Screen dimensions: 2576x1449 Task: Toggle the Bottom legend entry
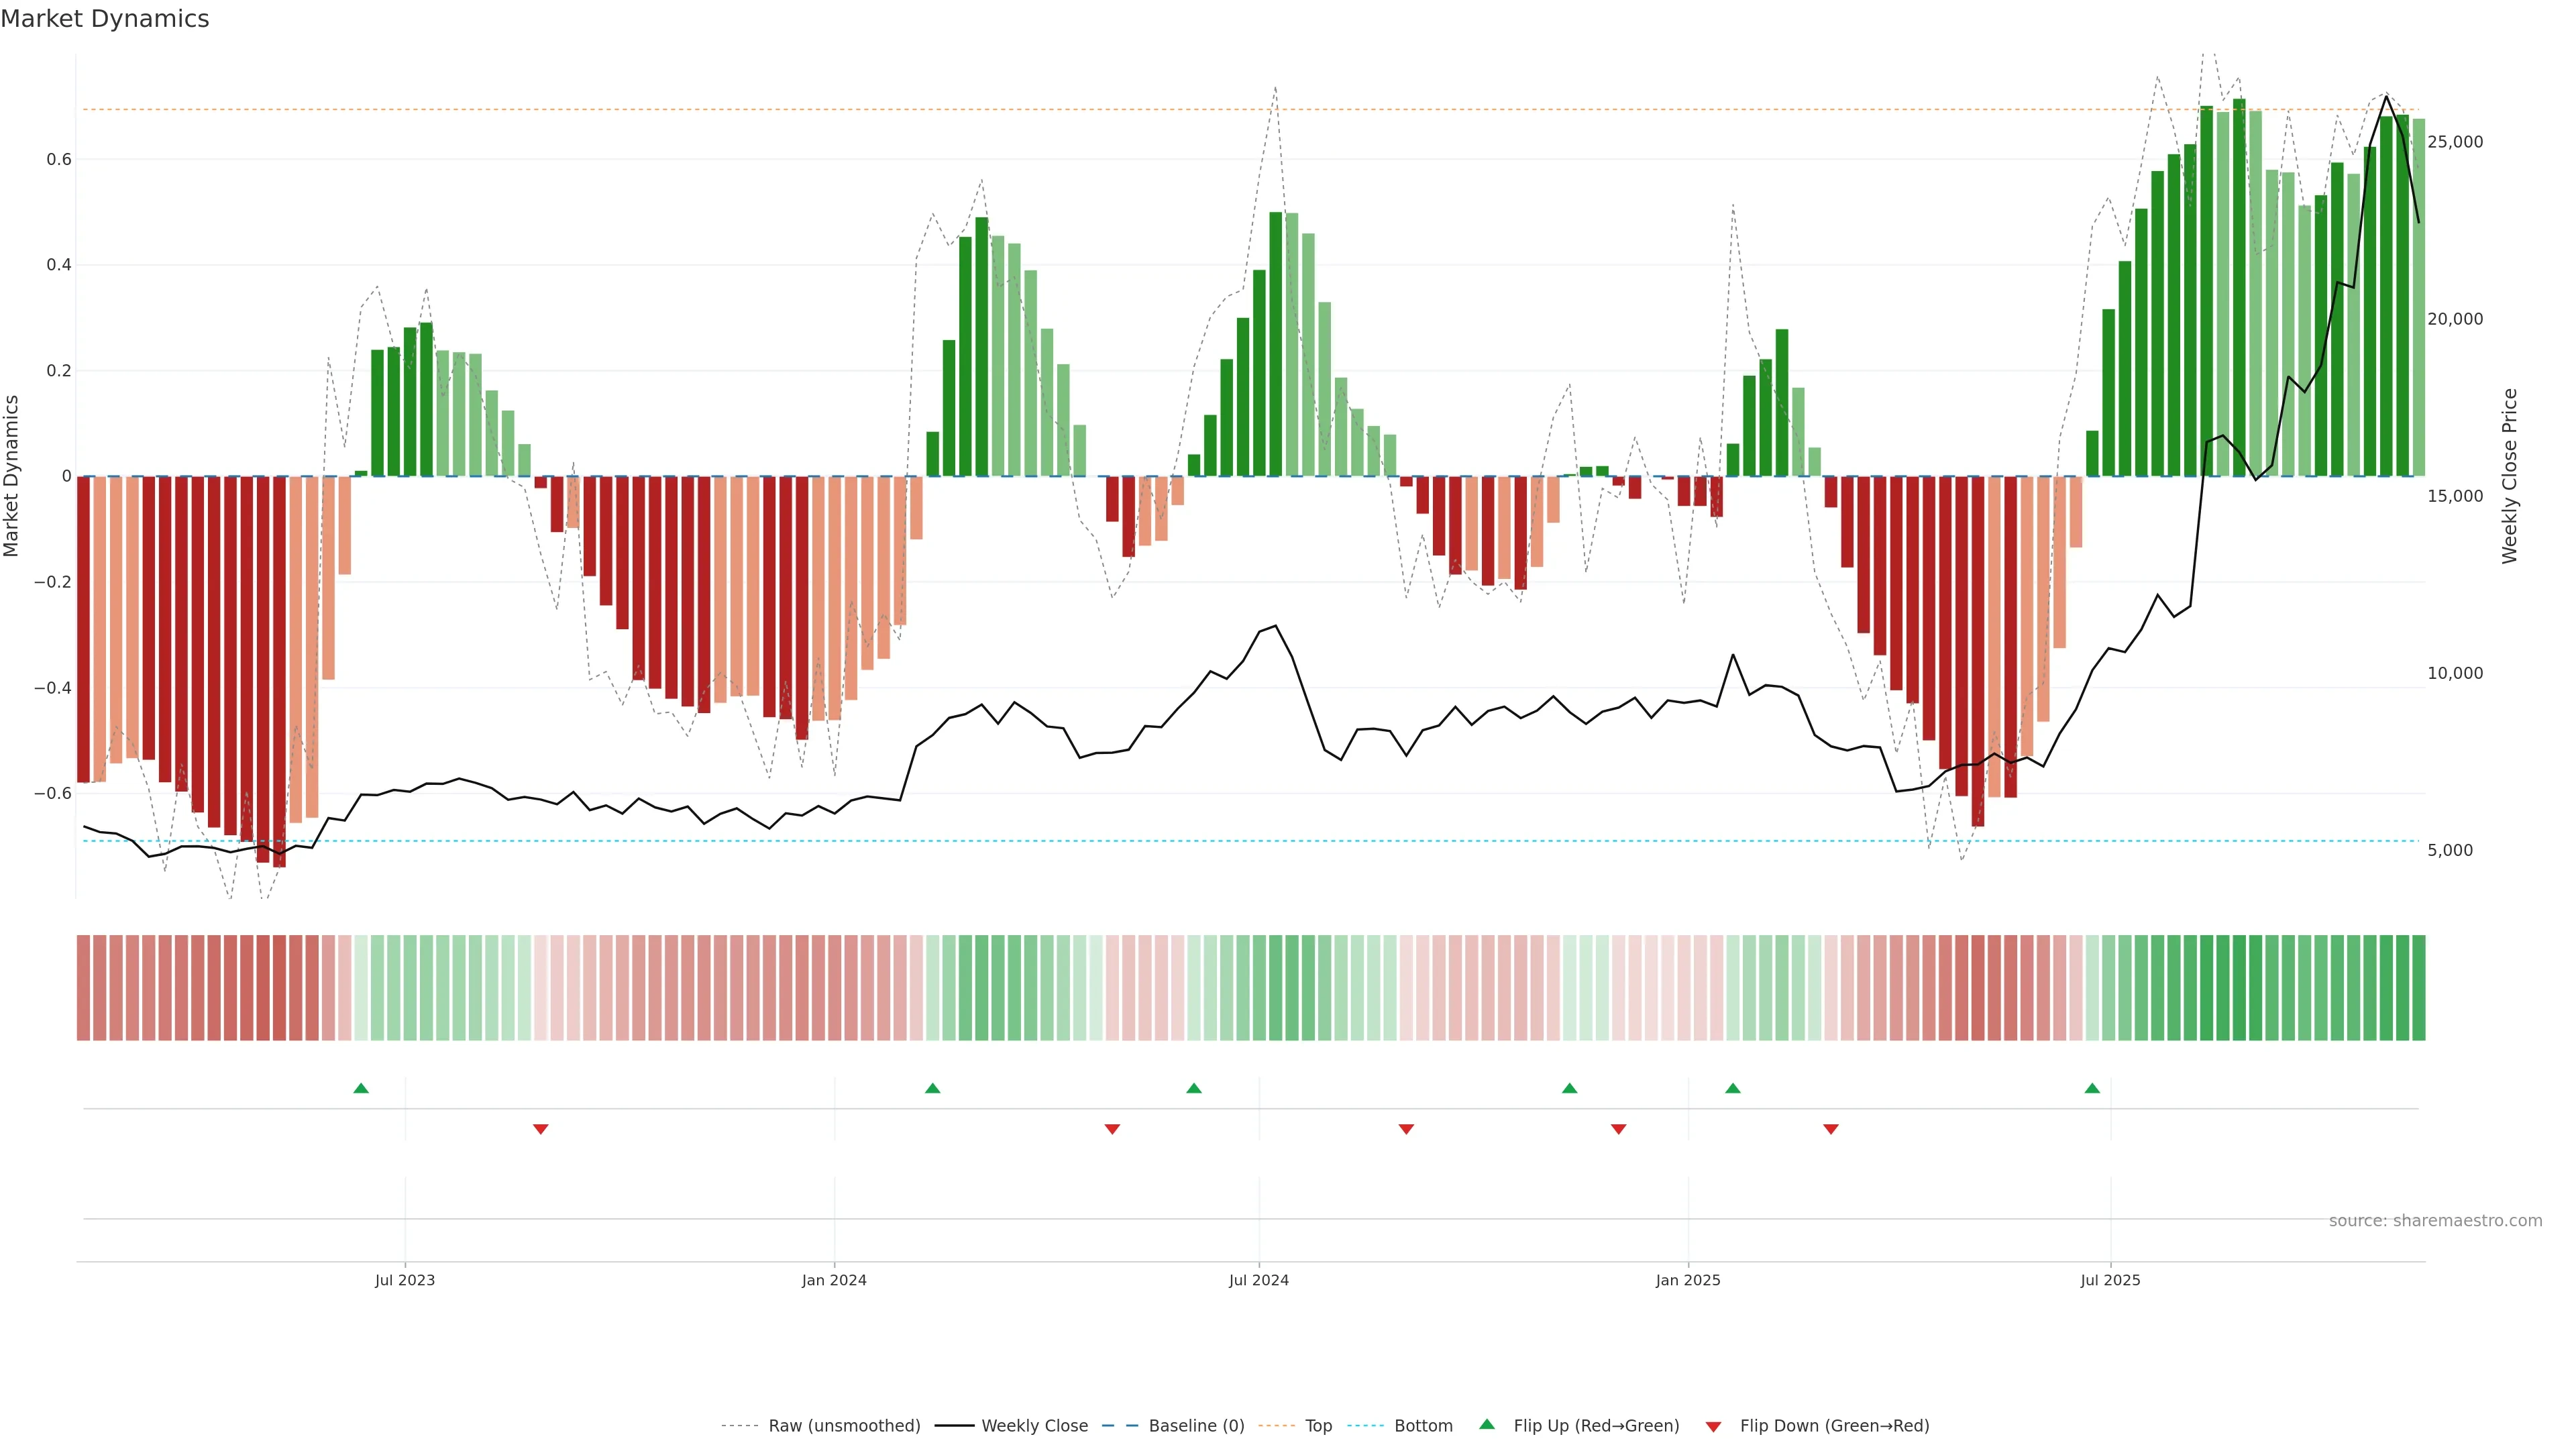point(1423,1426)
